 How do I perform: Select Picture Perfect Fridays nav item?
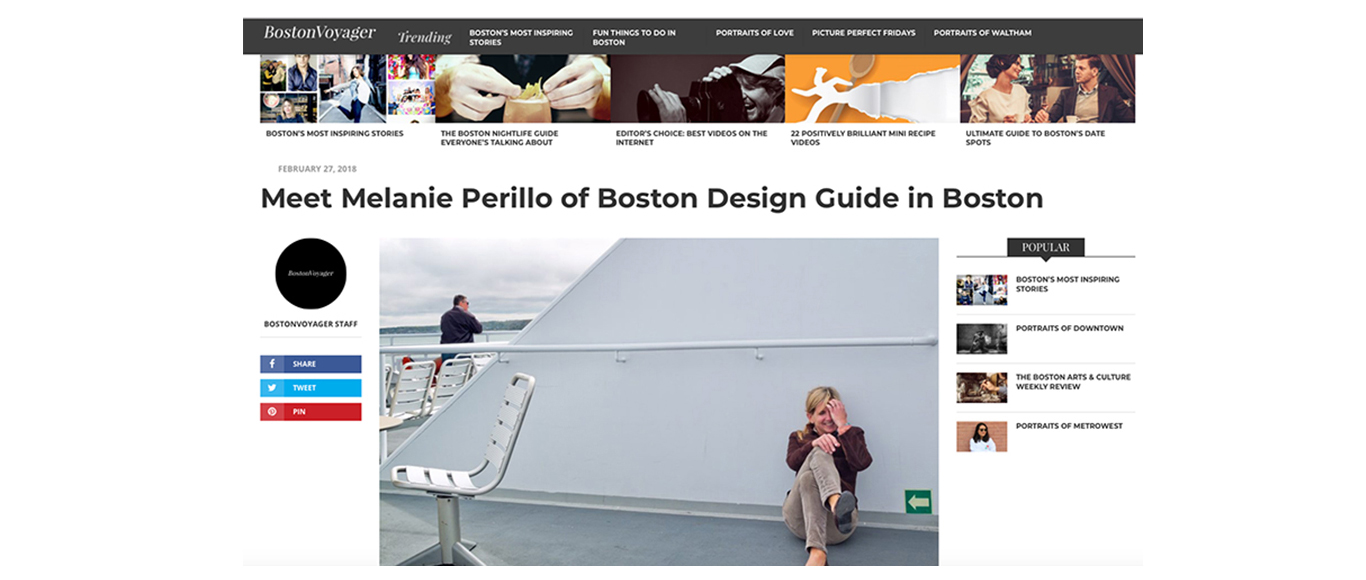pyautogui.click(x=863, y=33)
